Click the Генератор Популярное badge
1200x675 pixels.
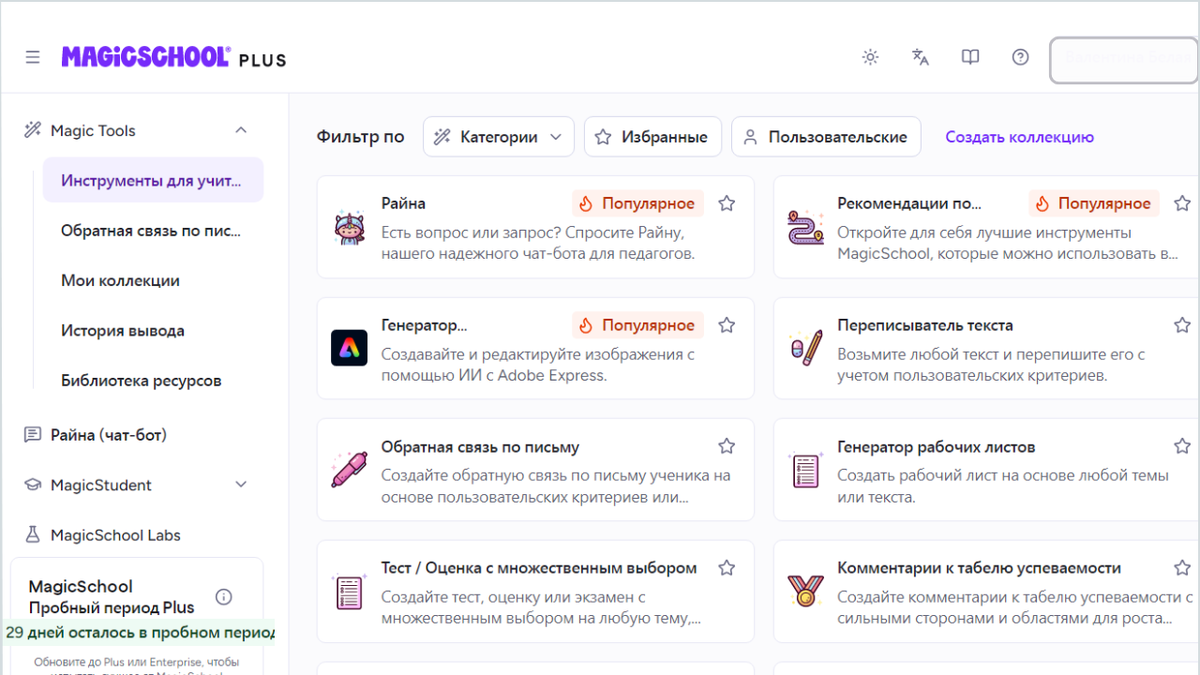[x=638, y=325]
